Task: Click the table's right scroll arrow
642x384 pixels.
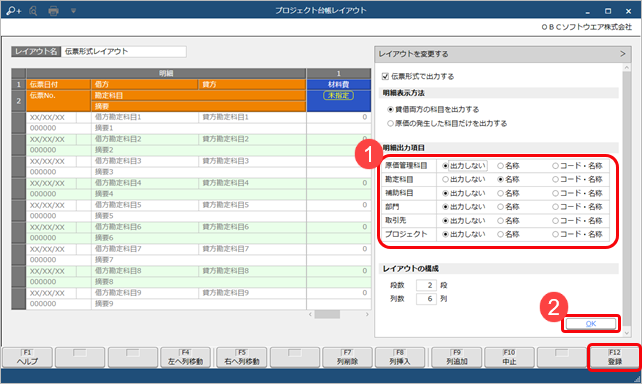Action: [x=367, y=314]
